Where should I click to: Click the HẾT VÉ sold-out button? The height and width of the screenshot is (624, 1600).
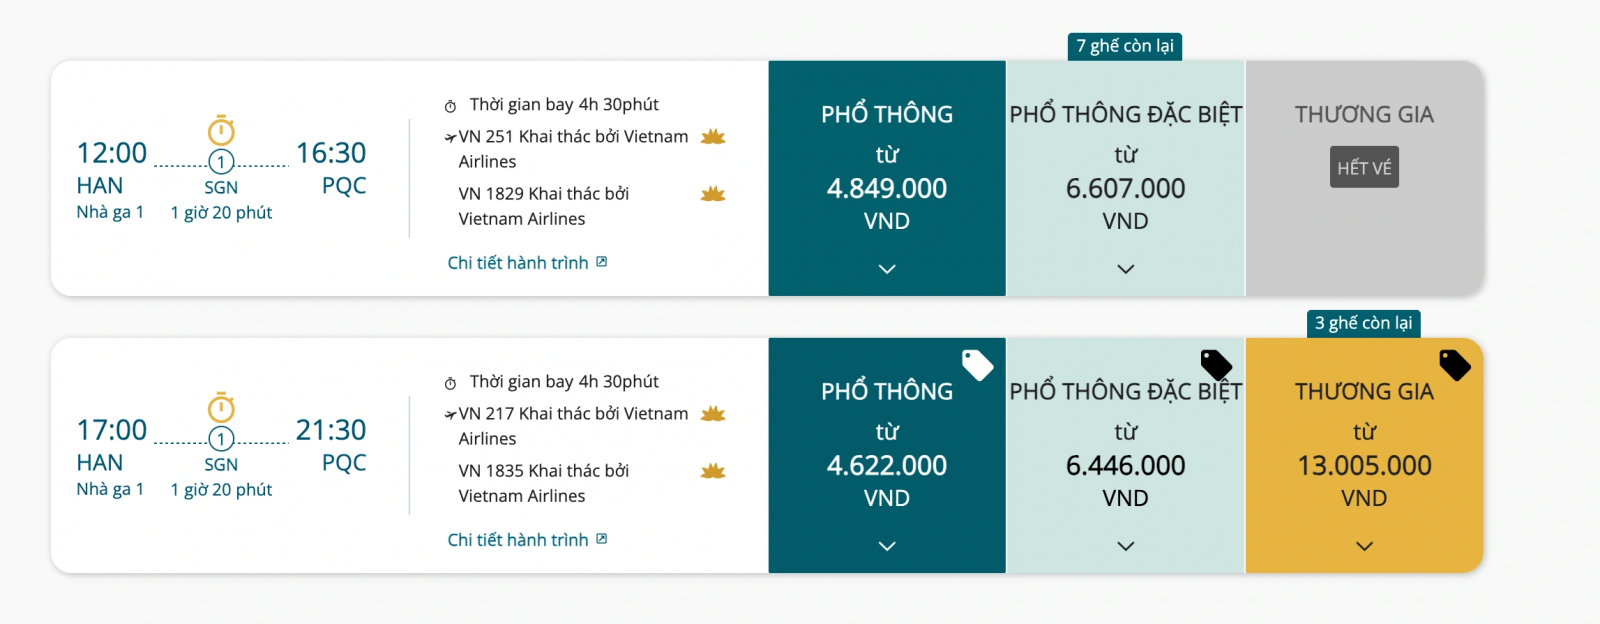point(1364,168)
